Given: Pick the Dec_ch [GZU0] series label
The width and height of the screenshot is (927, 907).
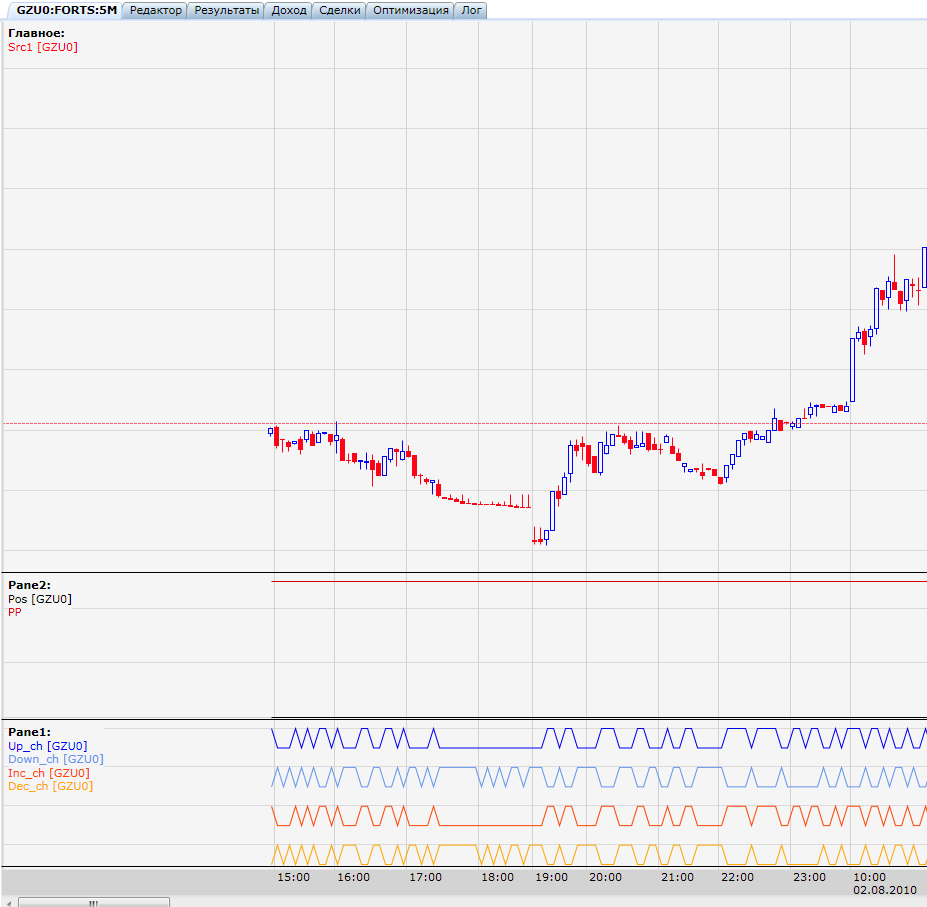Looking at the screenshot, I should [50, 786].
